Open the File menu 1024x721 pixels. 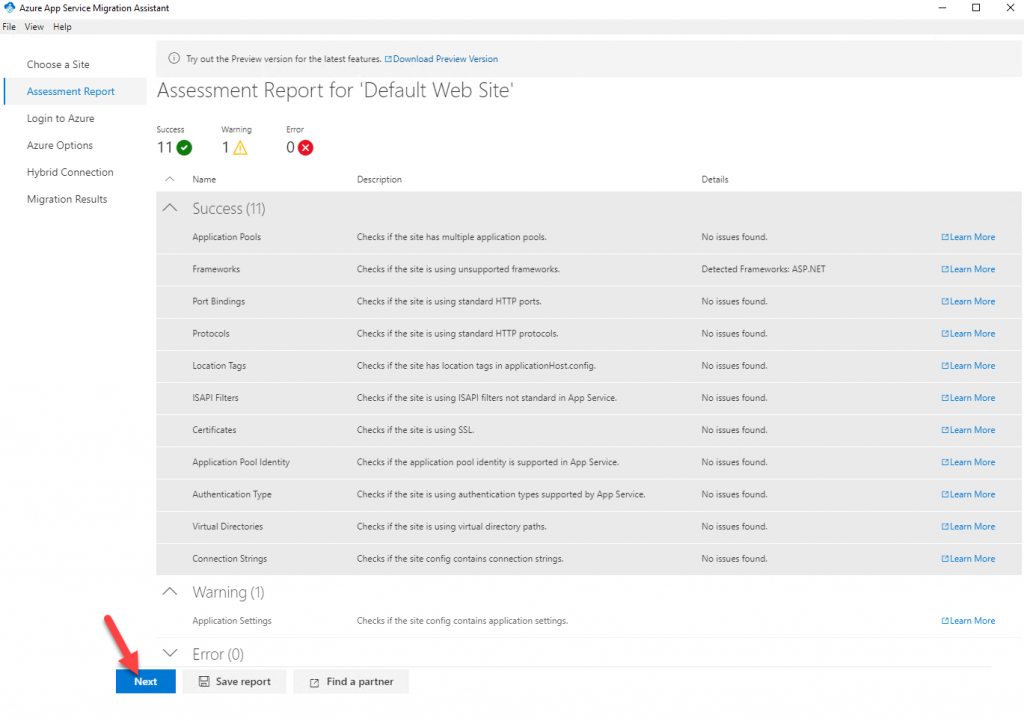(9, 27)
